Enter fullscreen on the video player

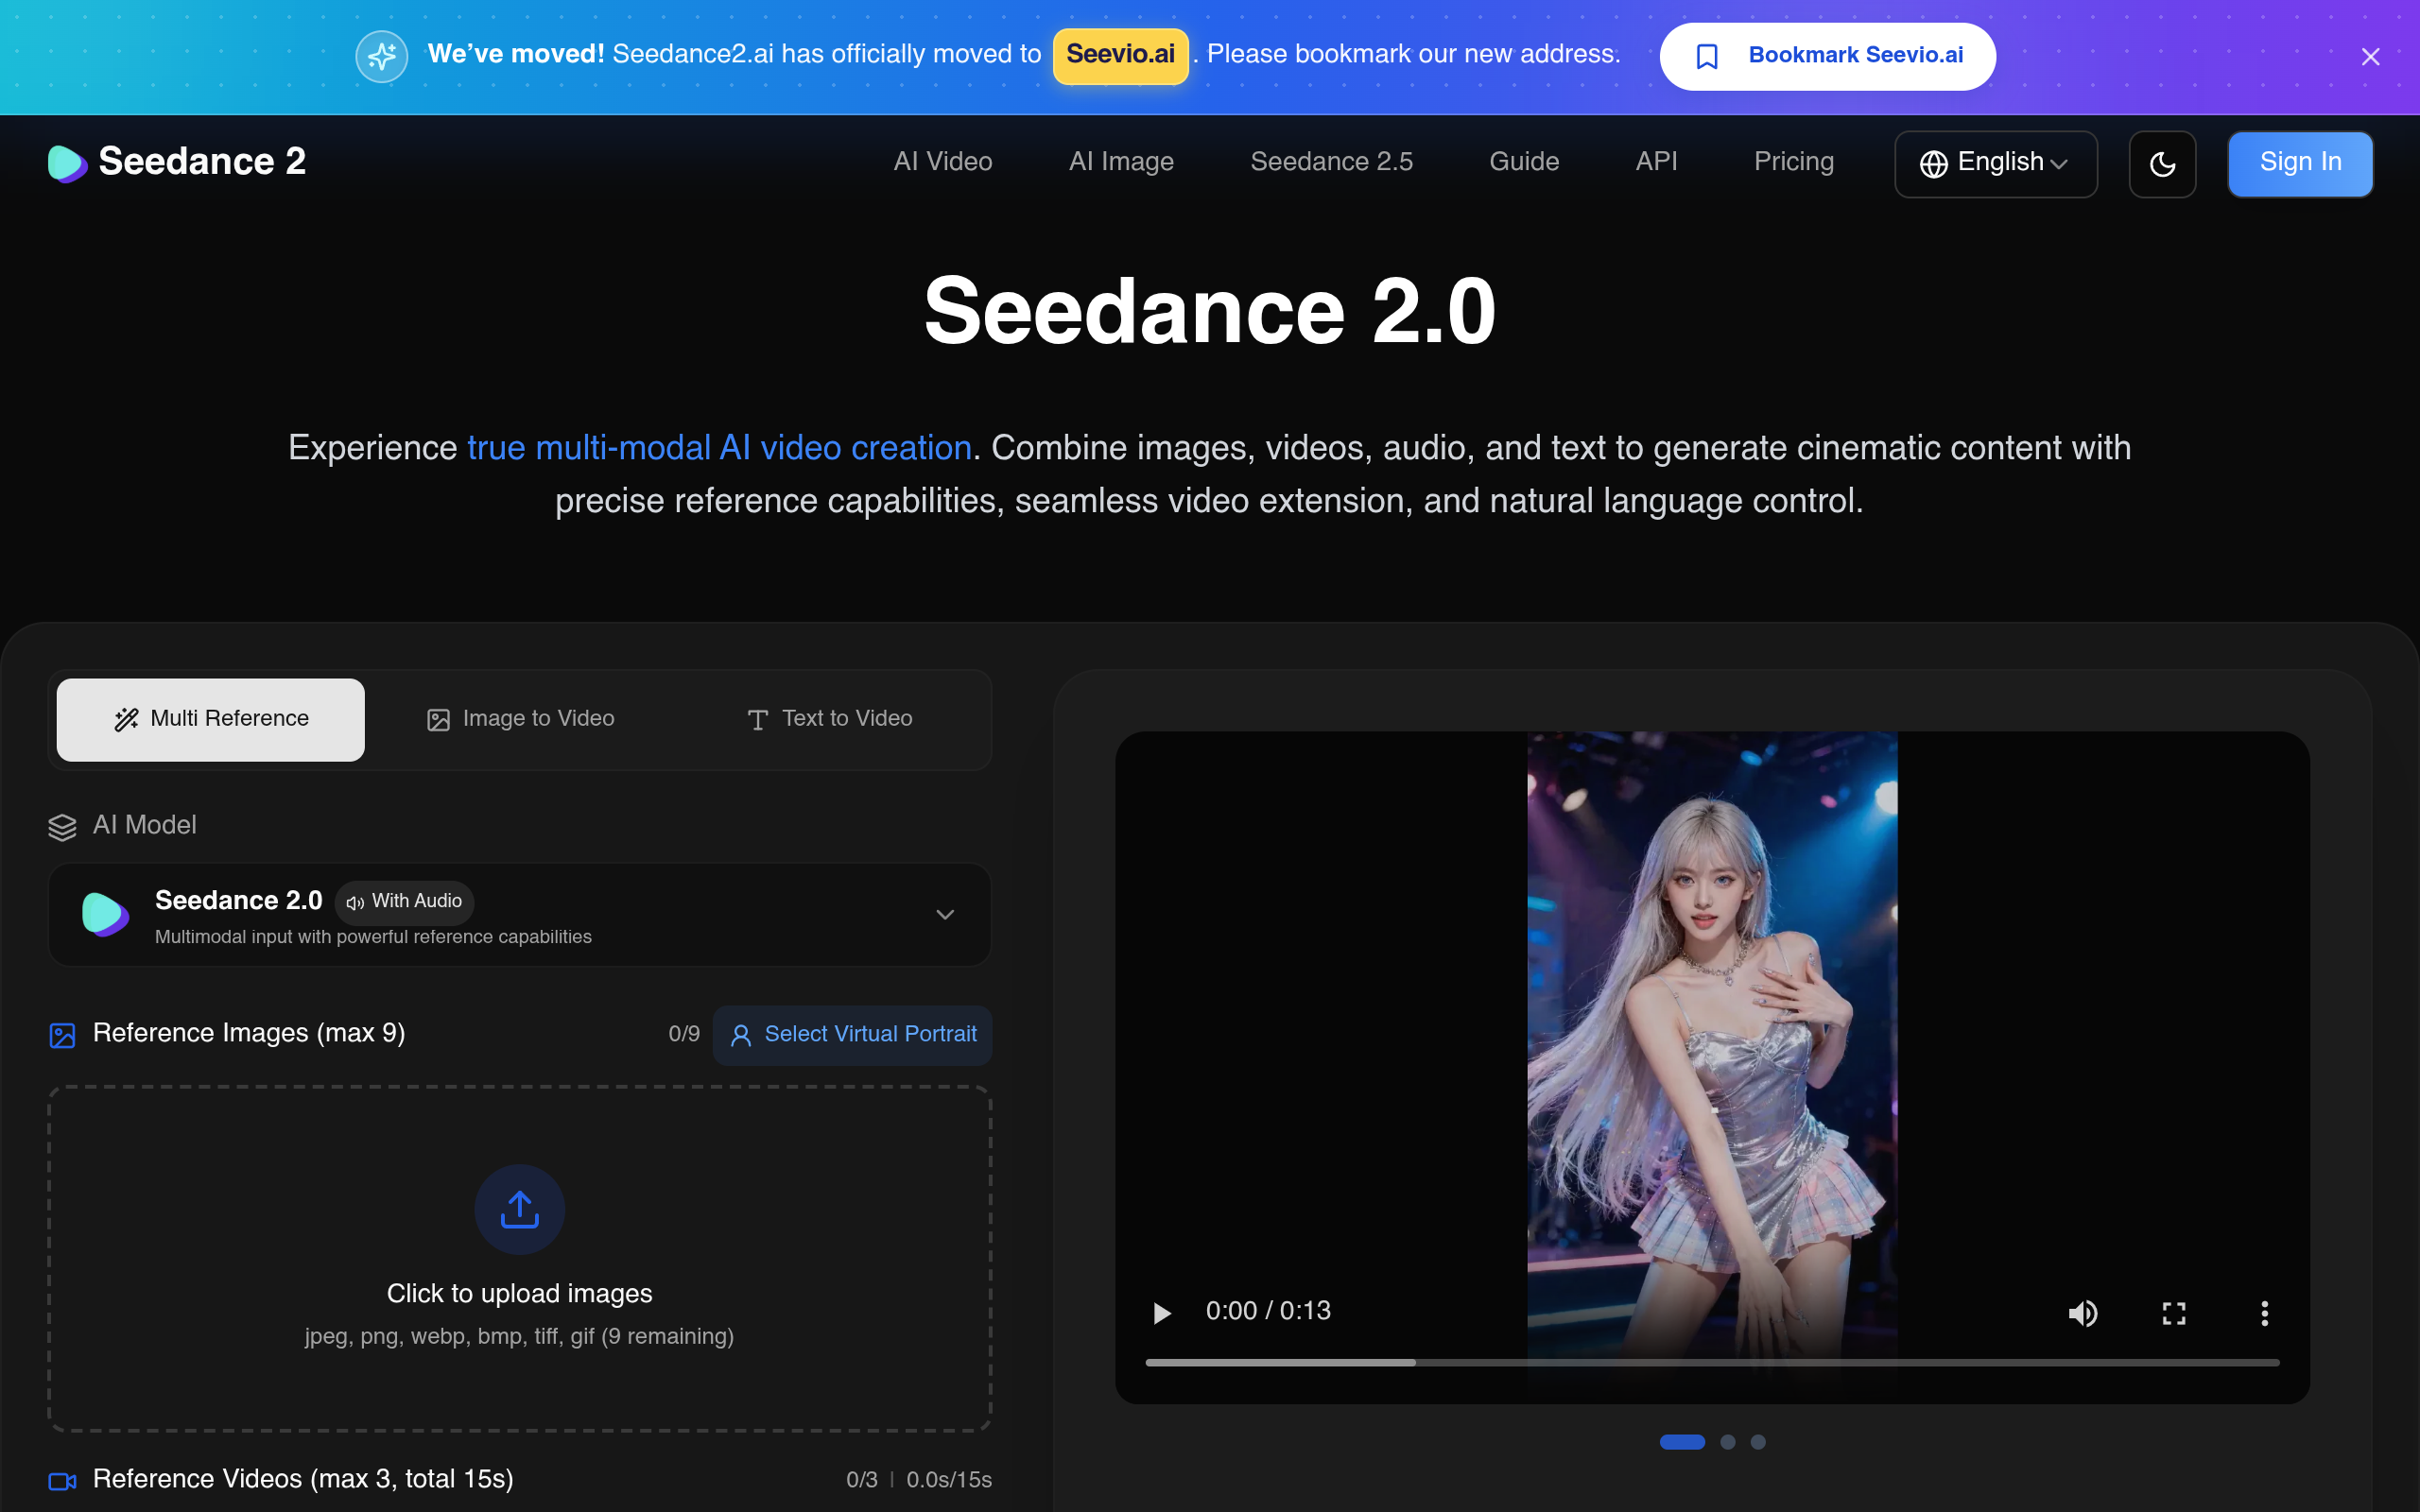[2174, 1313]
